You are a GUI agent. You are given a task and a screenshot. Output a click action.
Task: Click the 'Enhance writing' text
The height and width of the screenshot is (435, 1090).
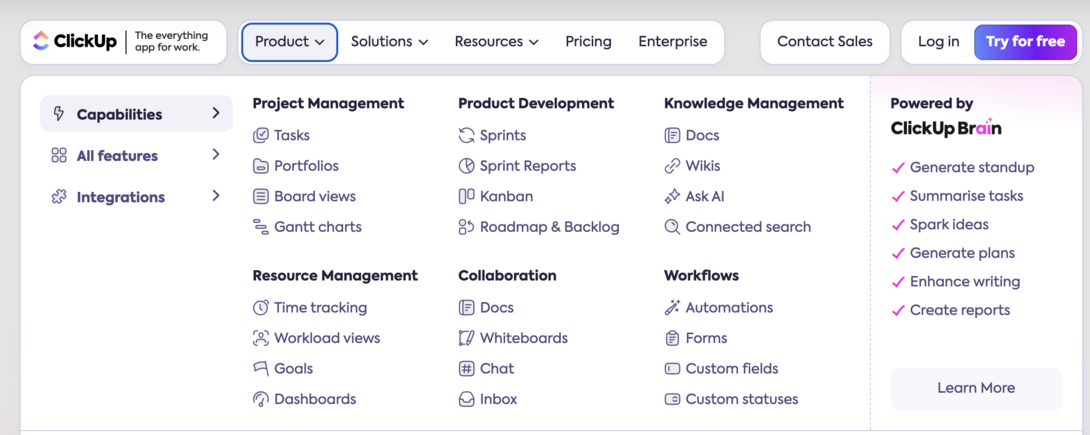[x=965, y=281]
